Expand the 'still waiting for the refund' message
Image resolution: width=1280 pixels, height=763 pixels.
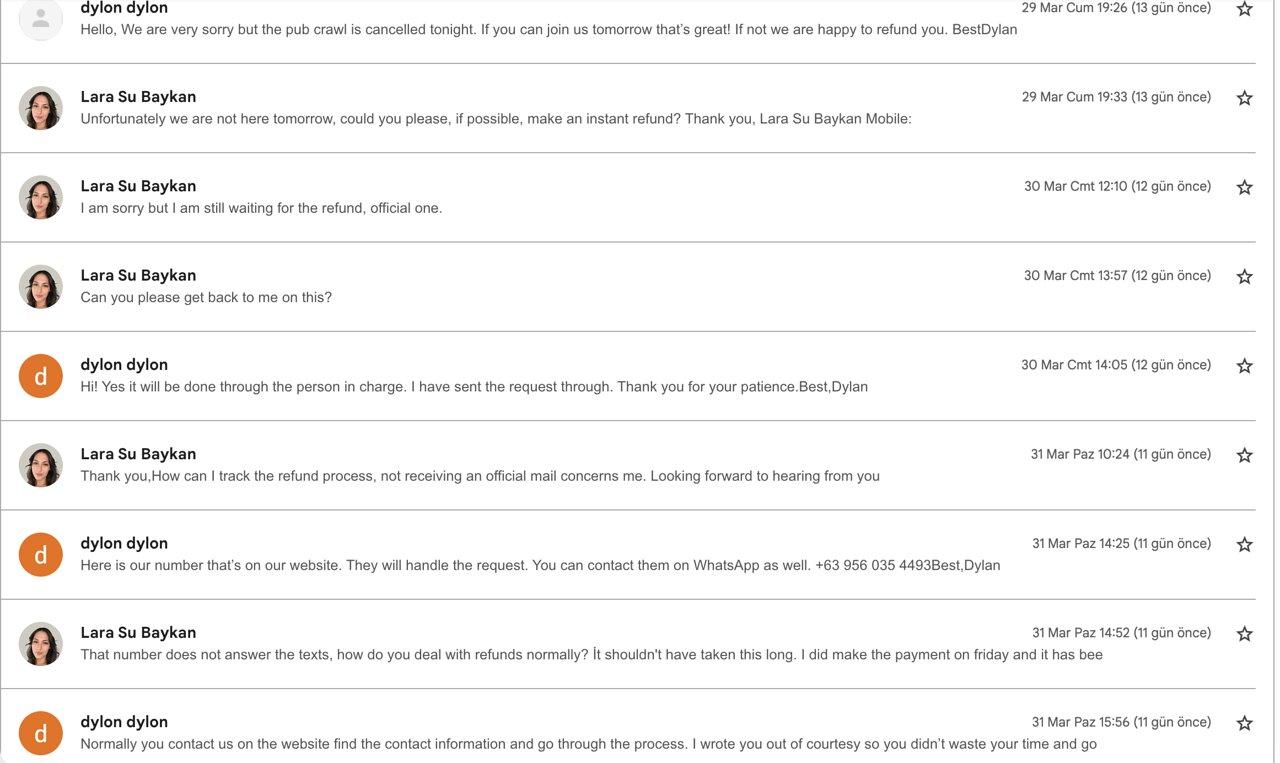pos(628,197)
